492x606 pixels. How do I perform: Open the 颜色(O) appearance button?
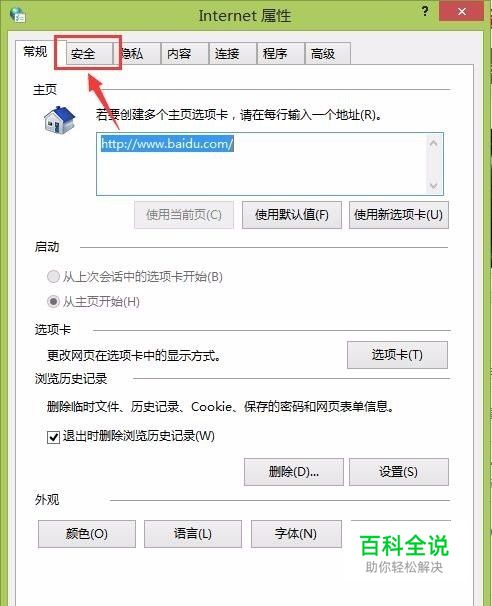click(87, 534)
